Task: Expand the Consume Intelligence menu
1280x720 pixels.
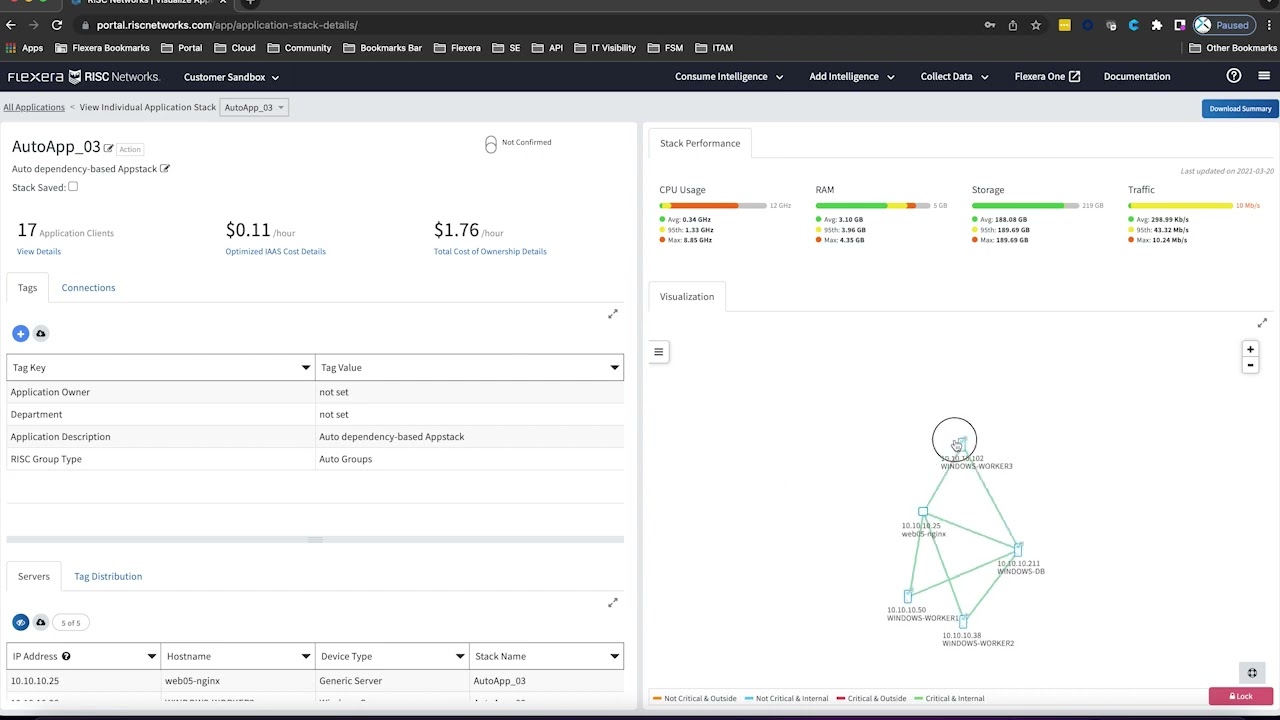Action: 729,76
